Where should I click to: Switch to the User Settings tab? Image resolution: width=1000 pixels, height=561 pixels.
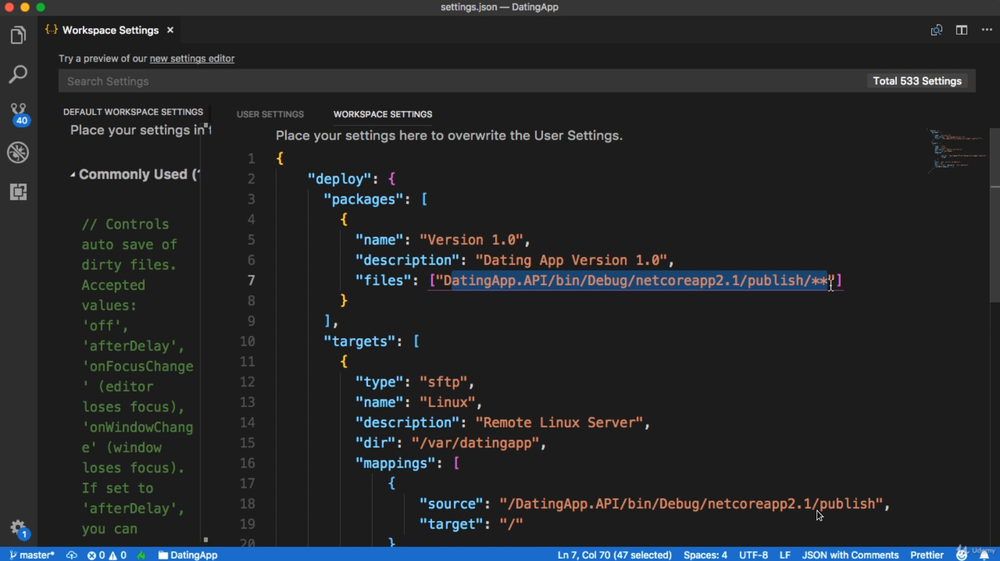pyautogui.click(x=270, y=114)
